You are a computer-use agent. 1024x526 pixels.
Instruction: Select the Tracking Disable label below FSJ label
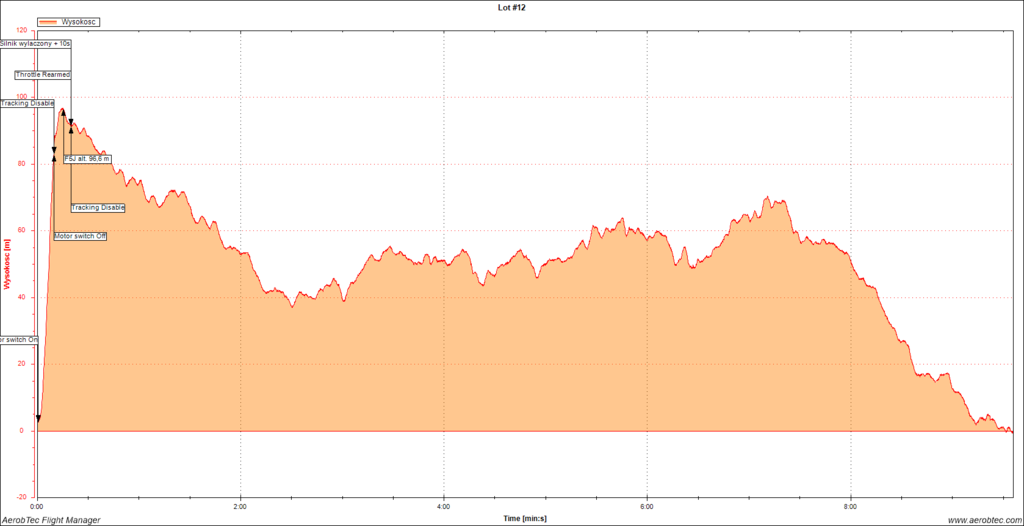point(98,208)
